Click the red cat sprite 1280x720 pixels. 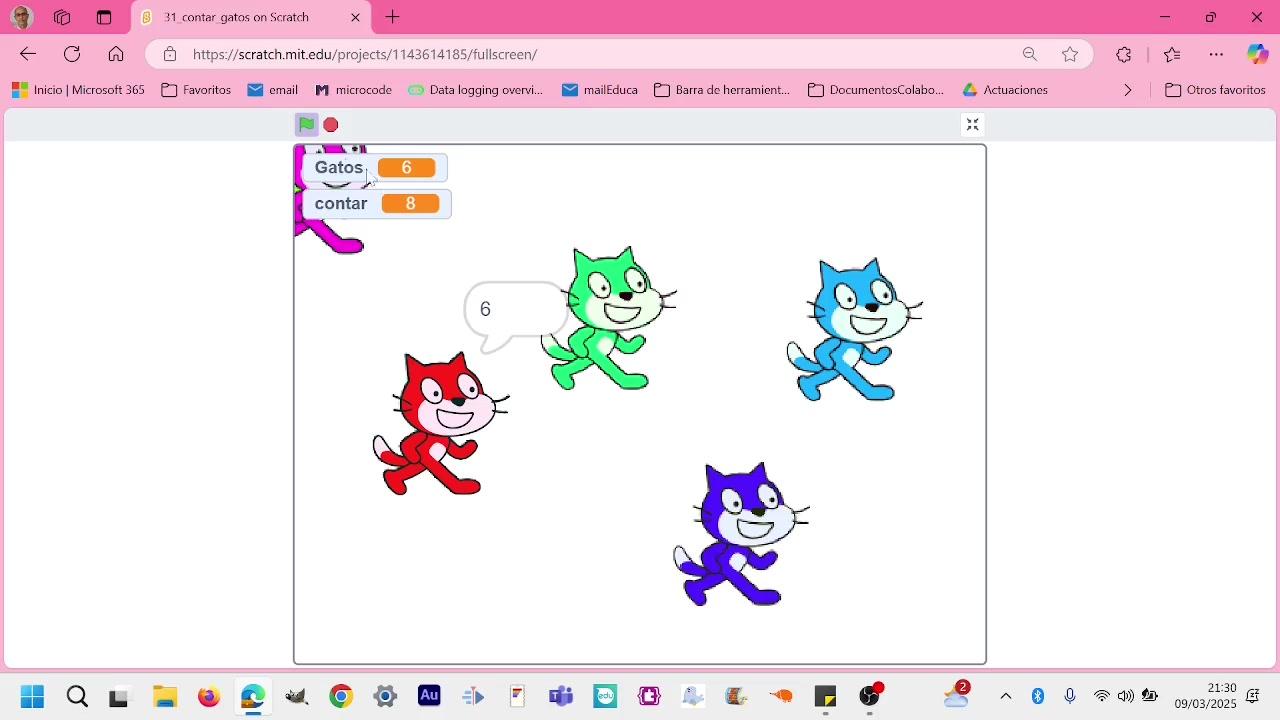[440, 423]
